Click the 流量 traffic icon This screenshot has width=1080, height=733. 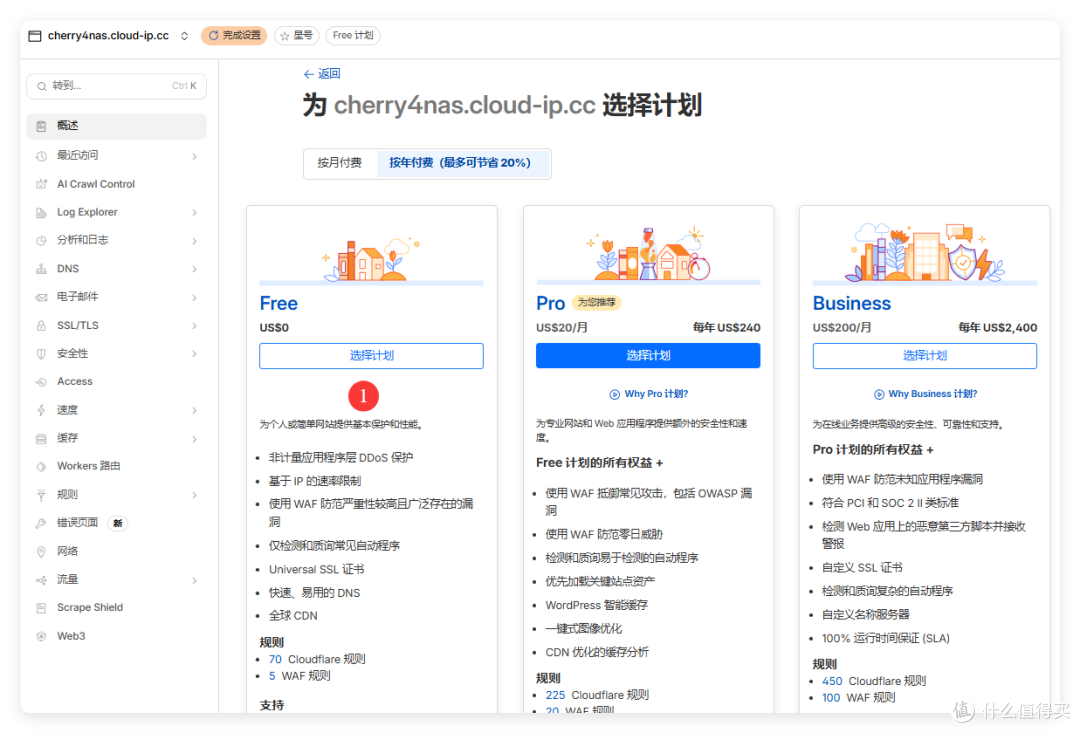[41, 580]
